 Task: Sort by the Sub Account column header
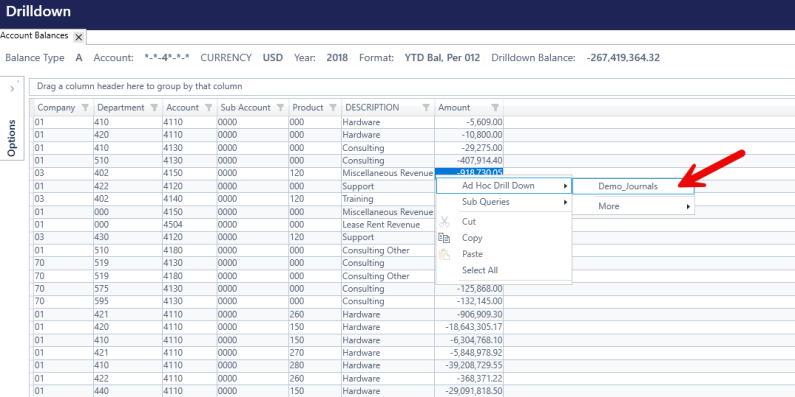[x=245, y=107]
